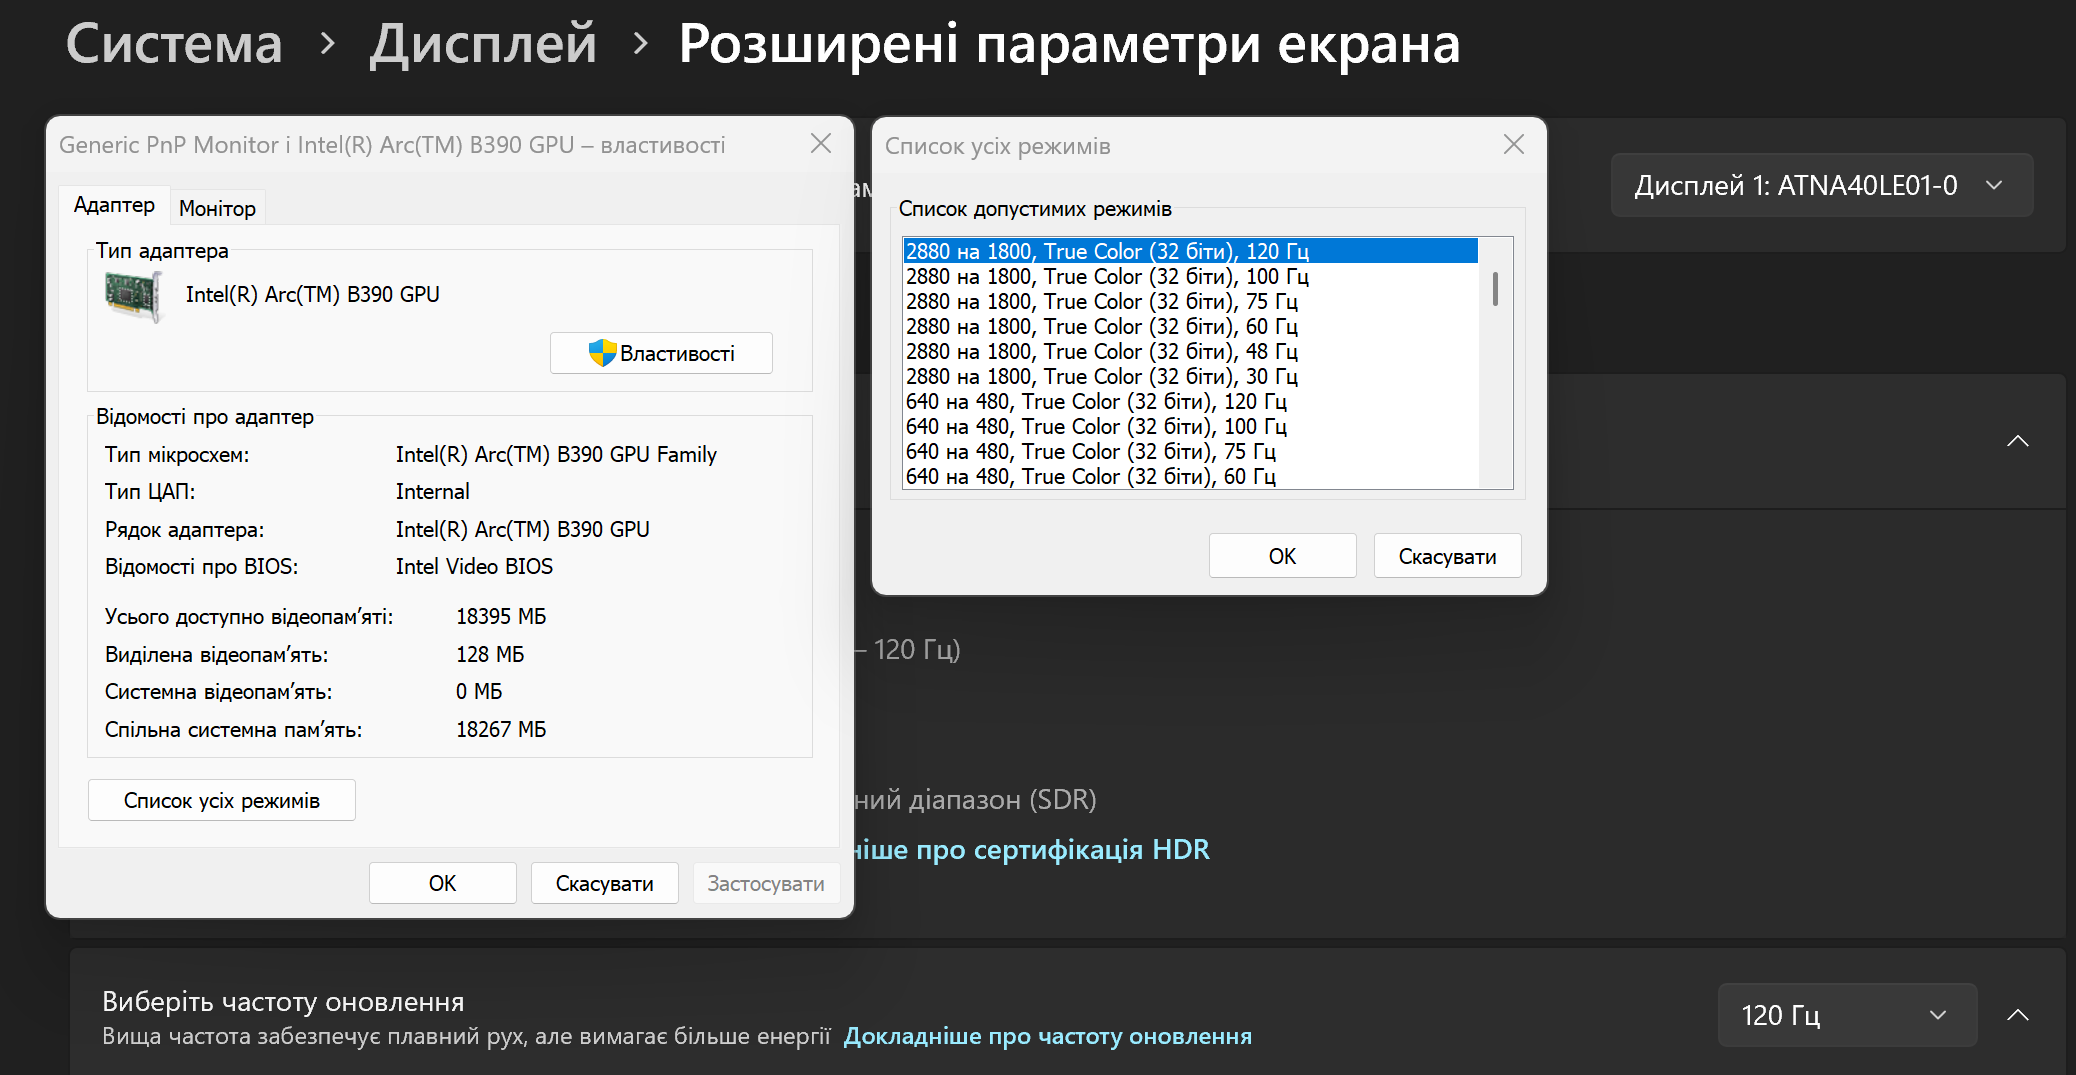Select 2880 на 1800, 60 Гц mode
Image resolution: width=2076 pixels, height=1075 pixels.
pos(1101,327)
